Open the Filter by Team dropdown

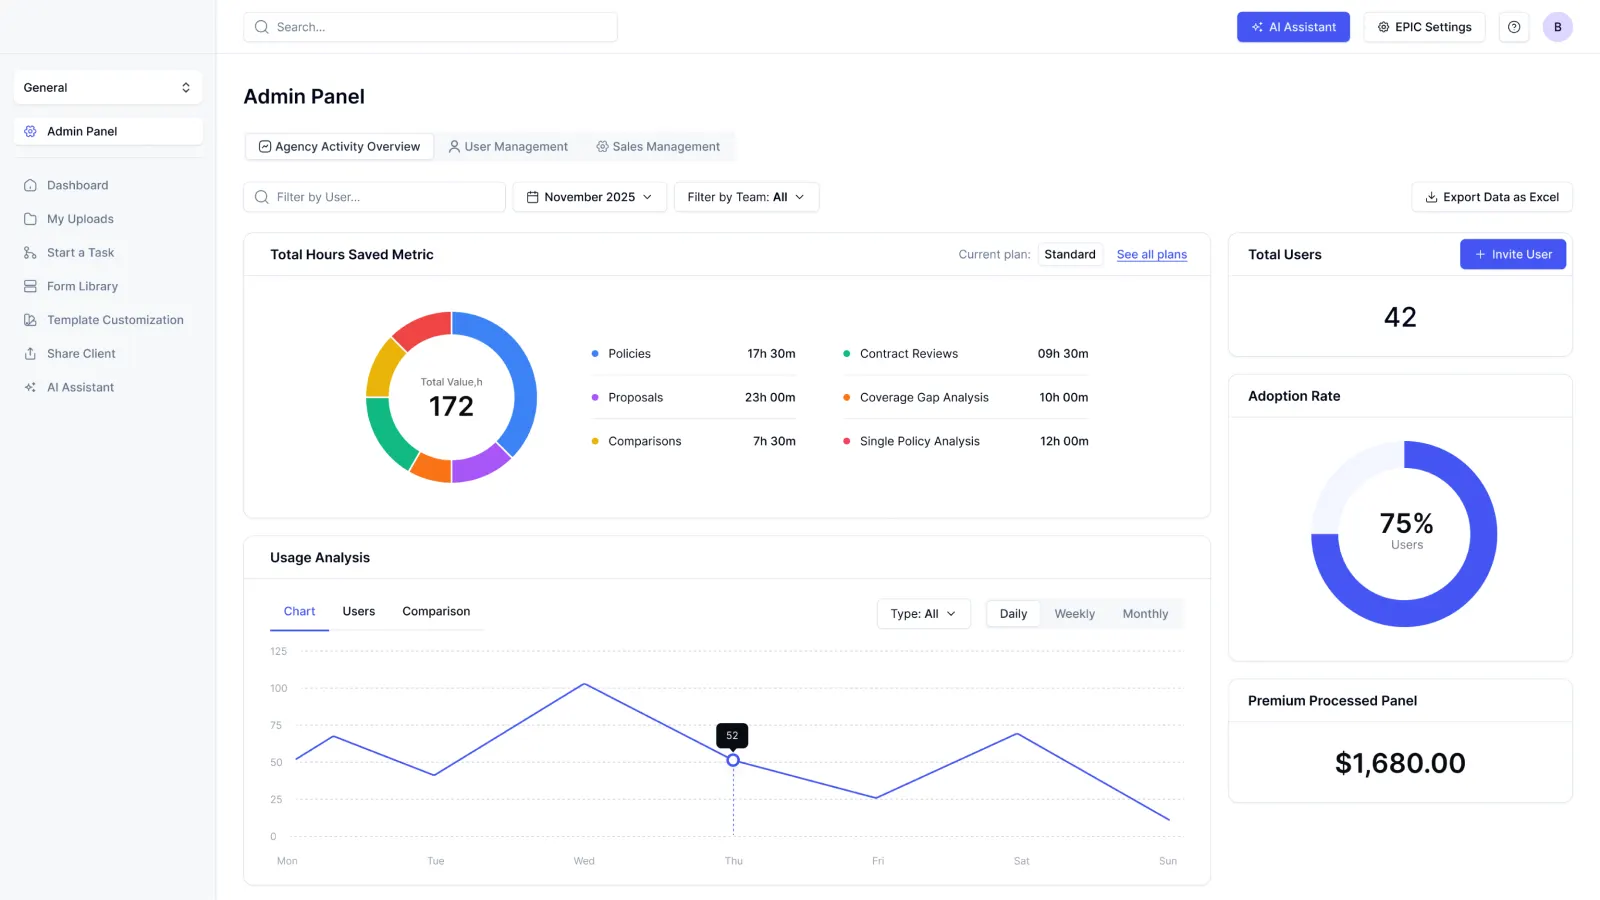[x=746, y=197]
